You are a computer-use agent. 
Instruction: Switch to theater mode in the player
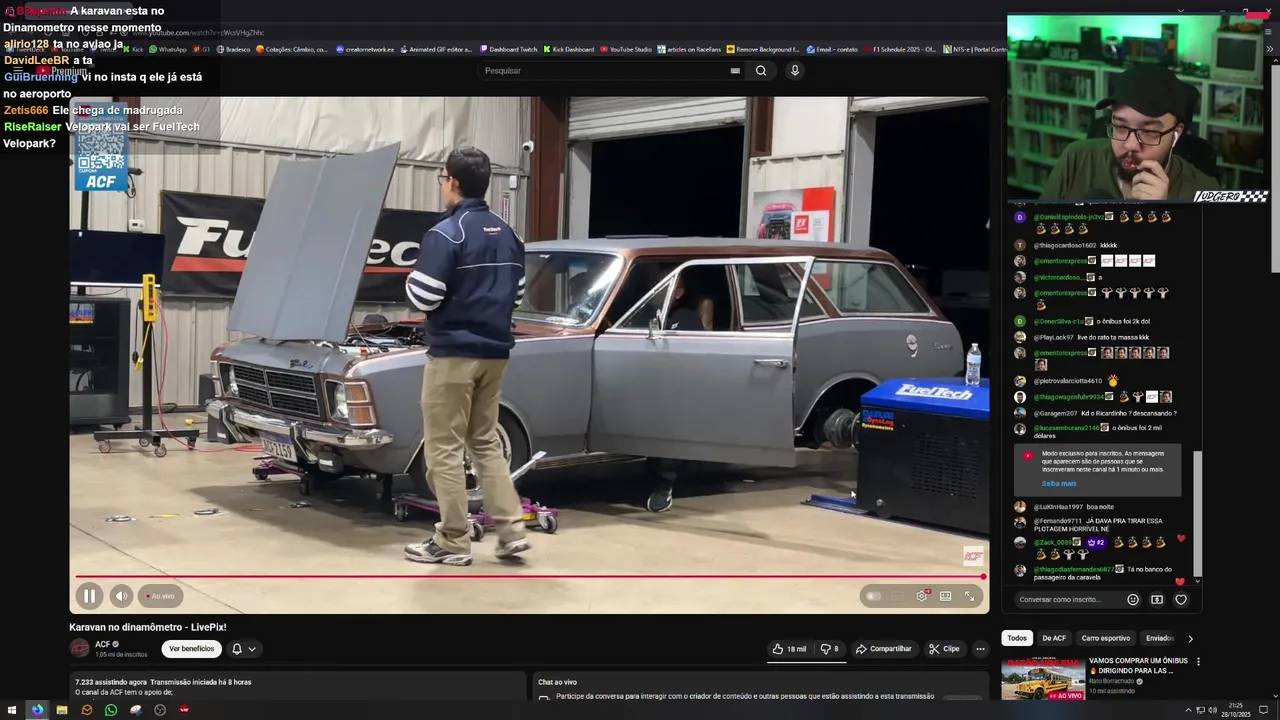[945, 596]
